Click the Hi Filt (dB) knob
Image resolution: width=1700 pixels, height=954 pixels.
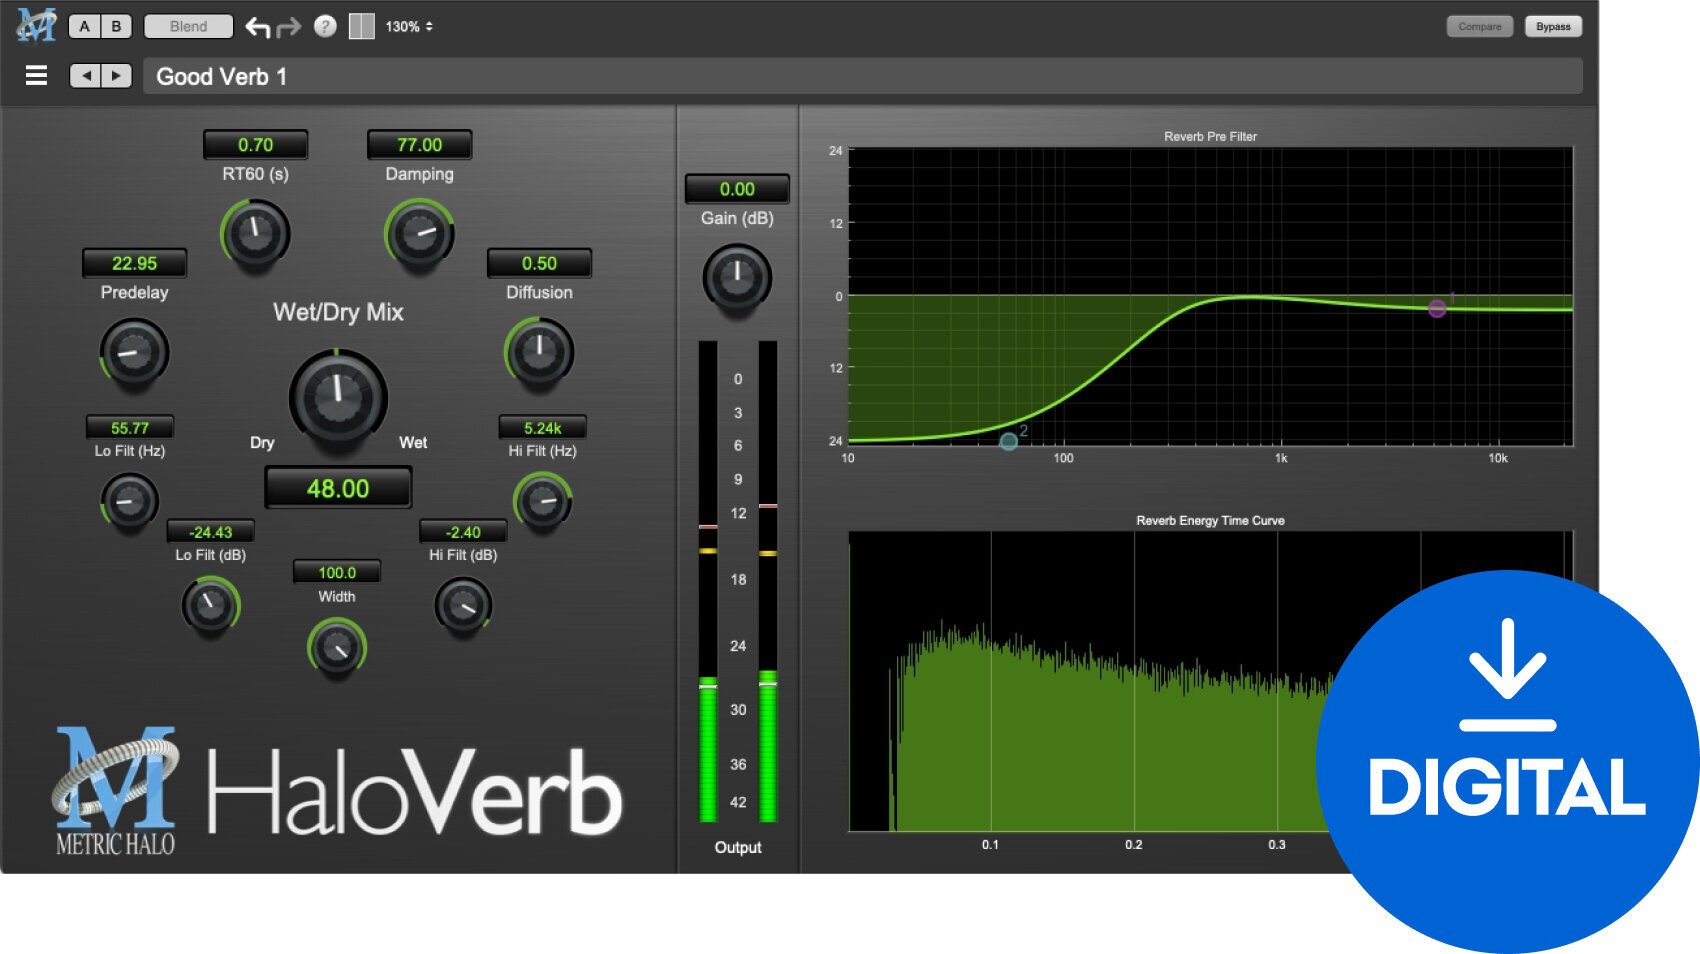click(x=463, y=605)
